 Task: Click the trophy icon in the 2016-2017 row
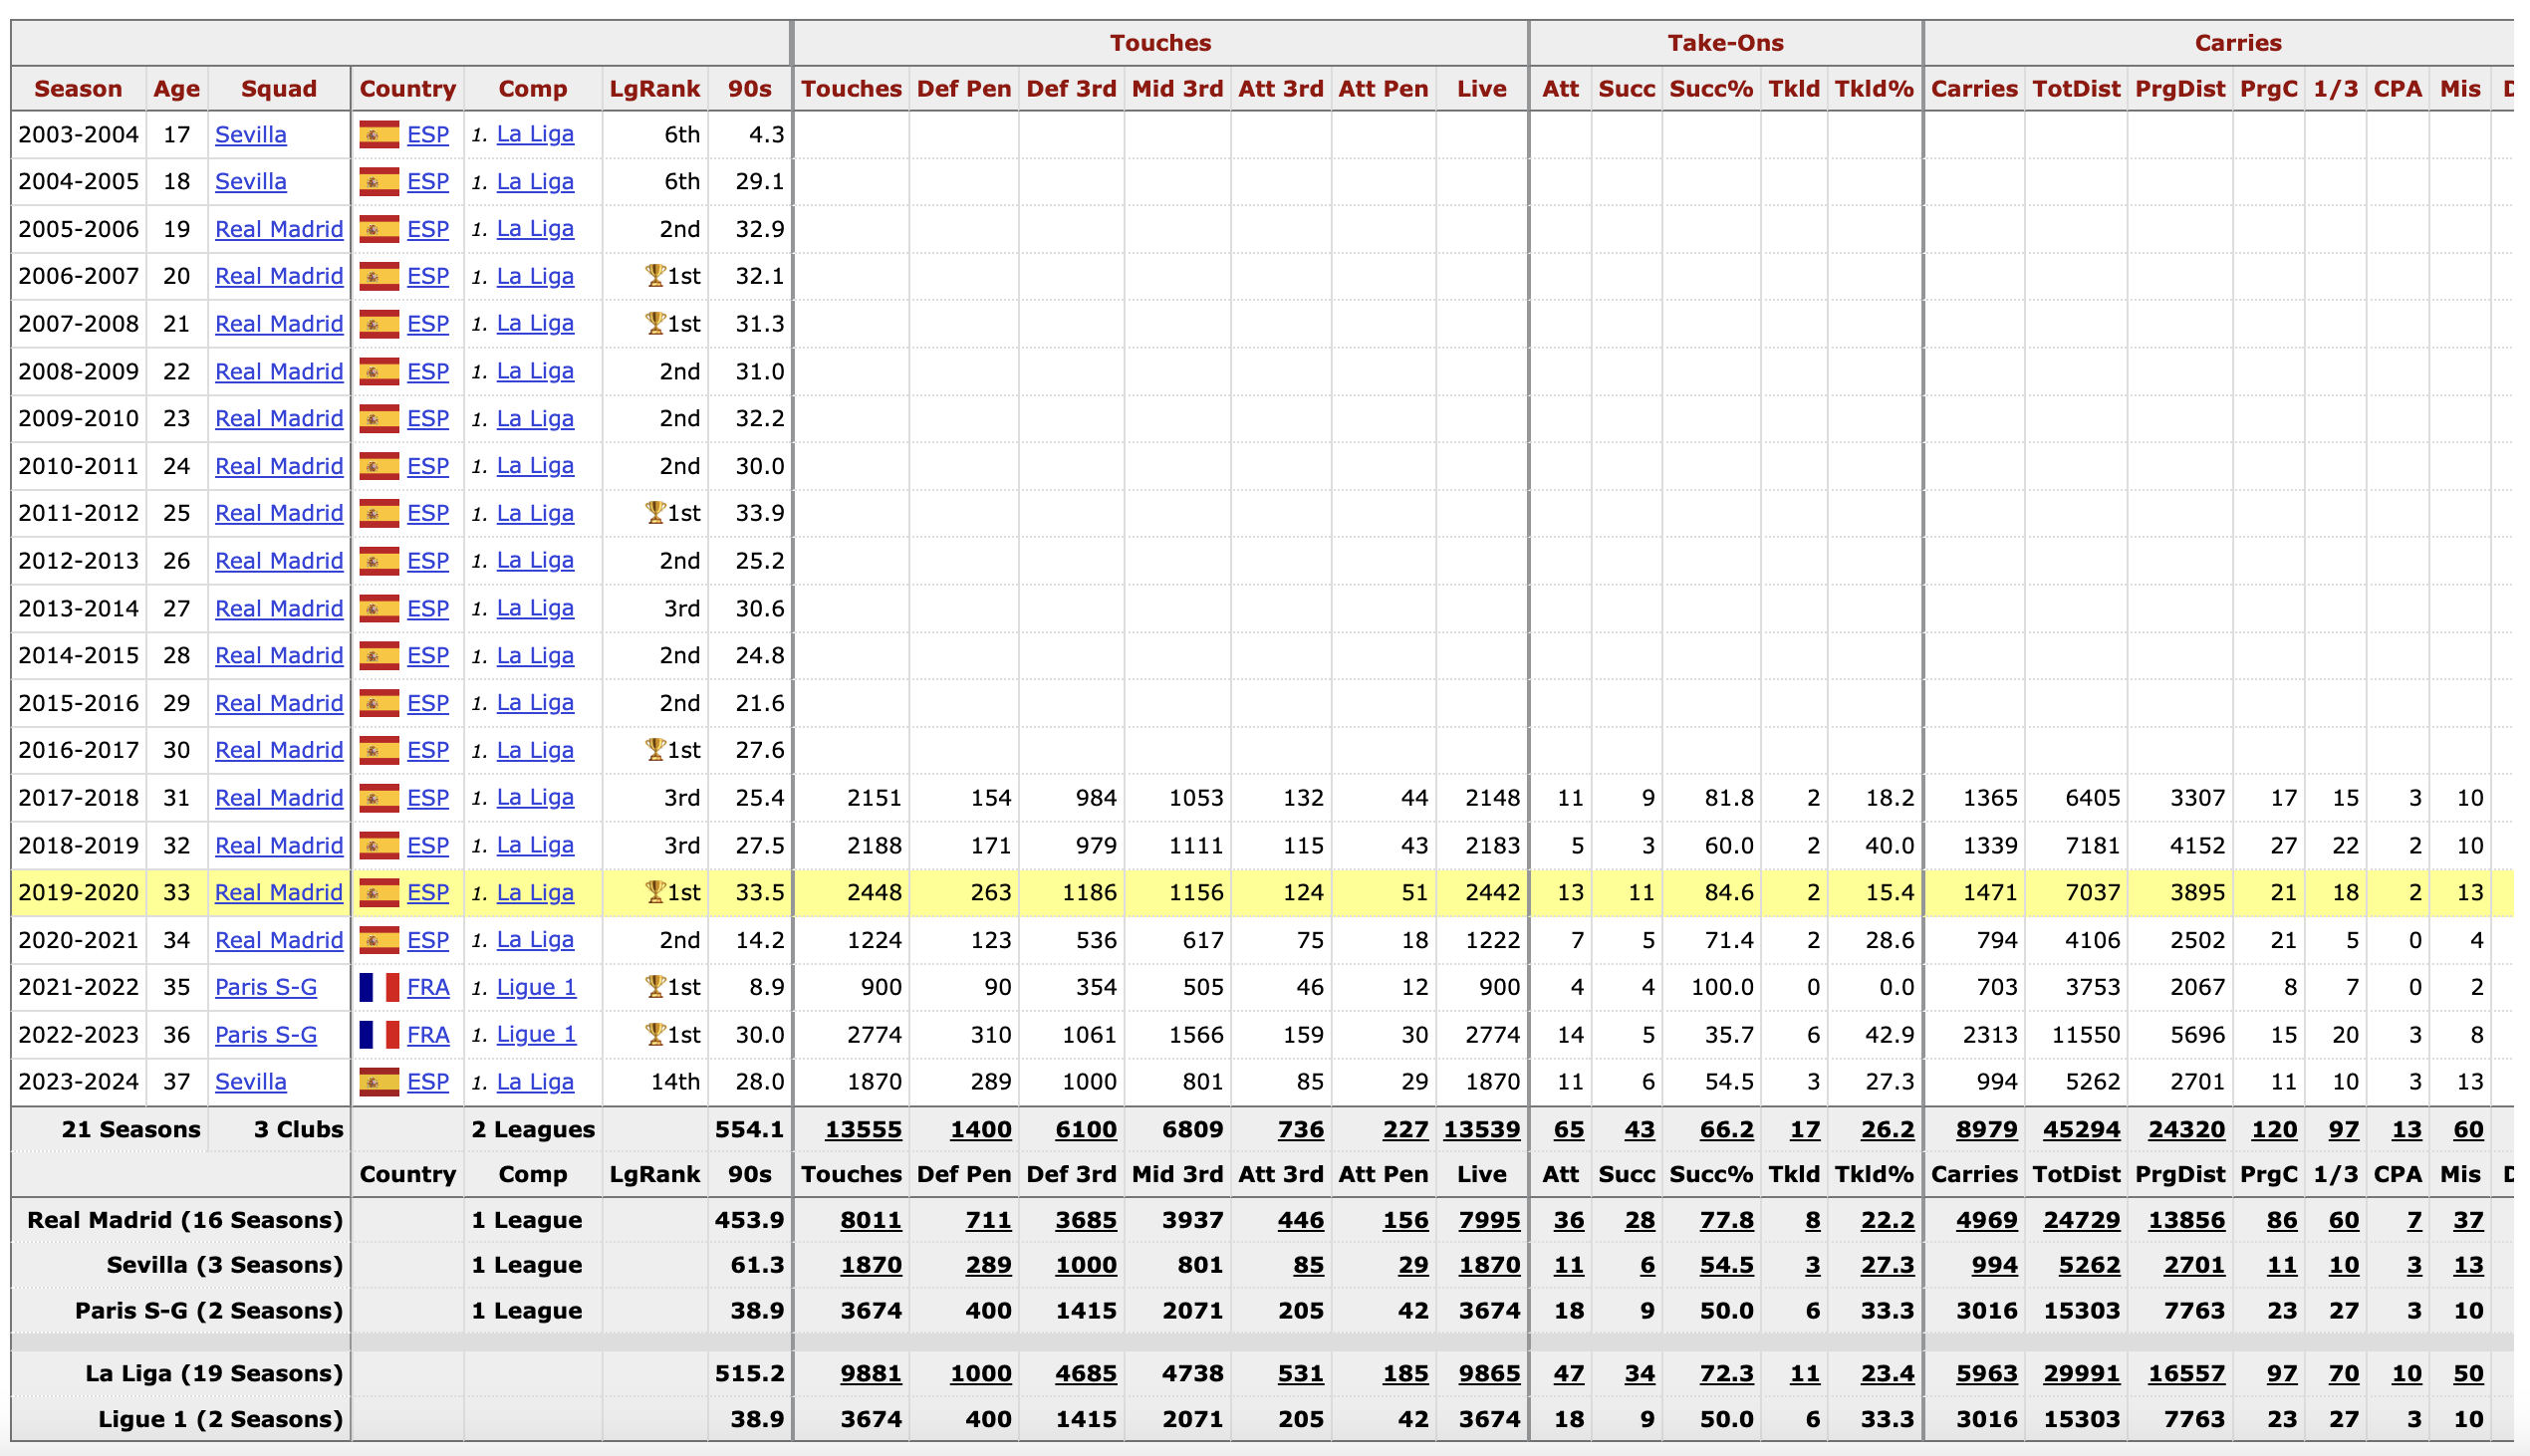click(x=655, y=750)
